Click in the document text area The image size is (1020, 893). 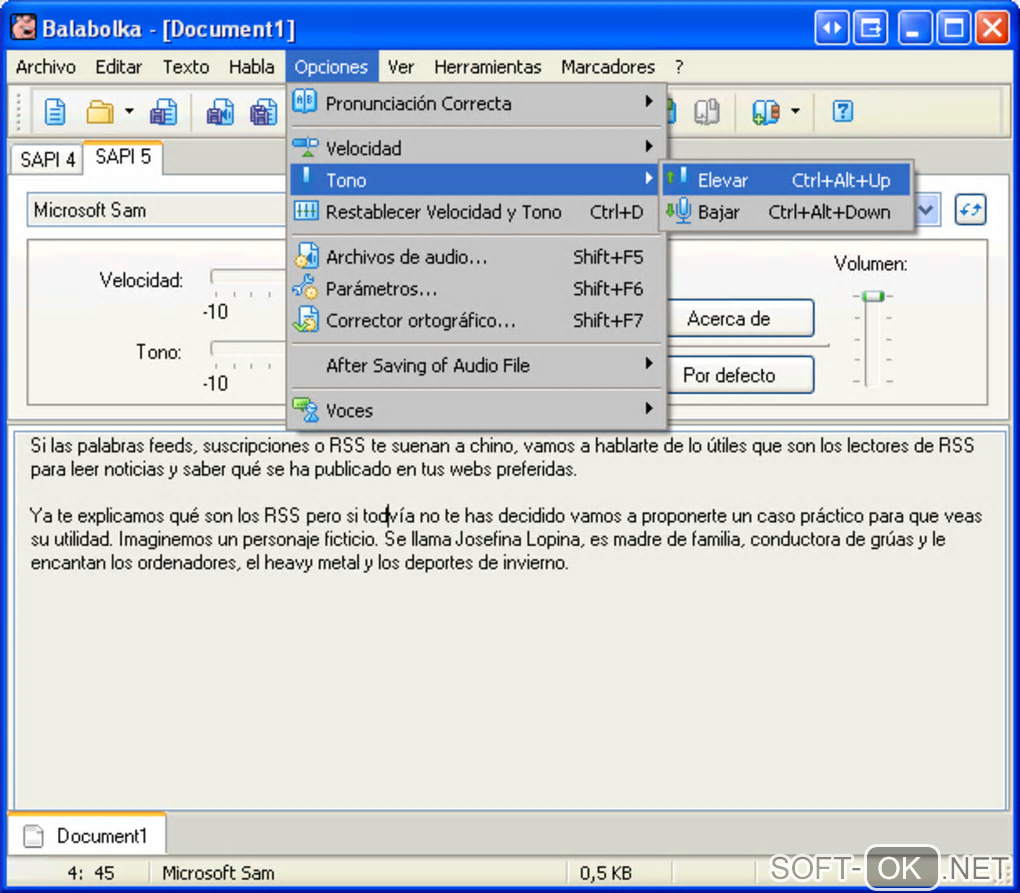[510, 621]
